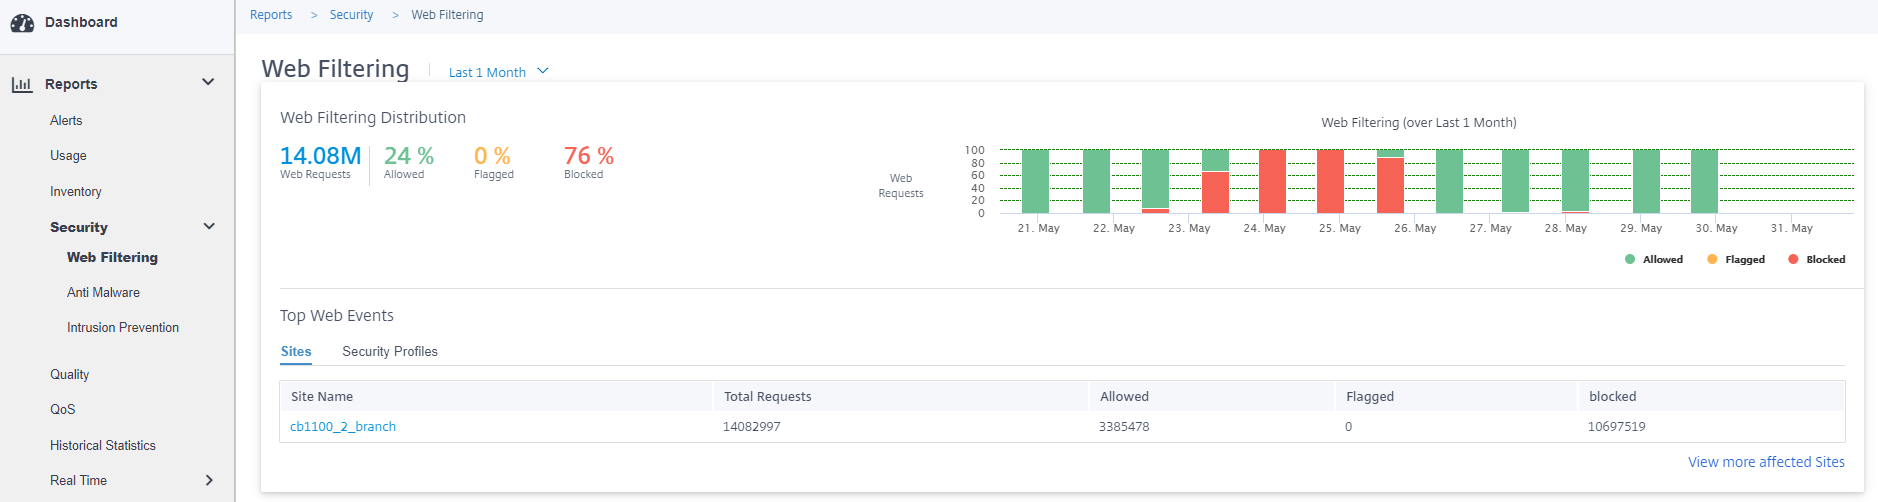The width and height of the screenshot is (1878, 502).
Task: Open the Last 1 Month dropdown
Action: click(x=498, y=72)
